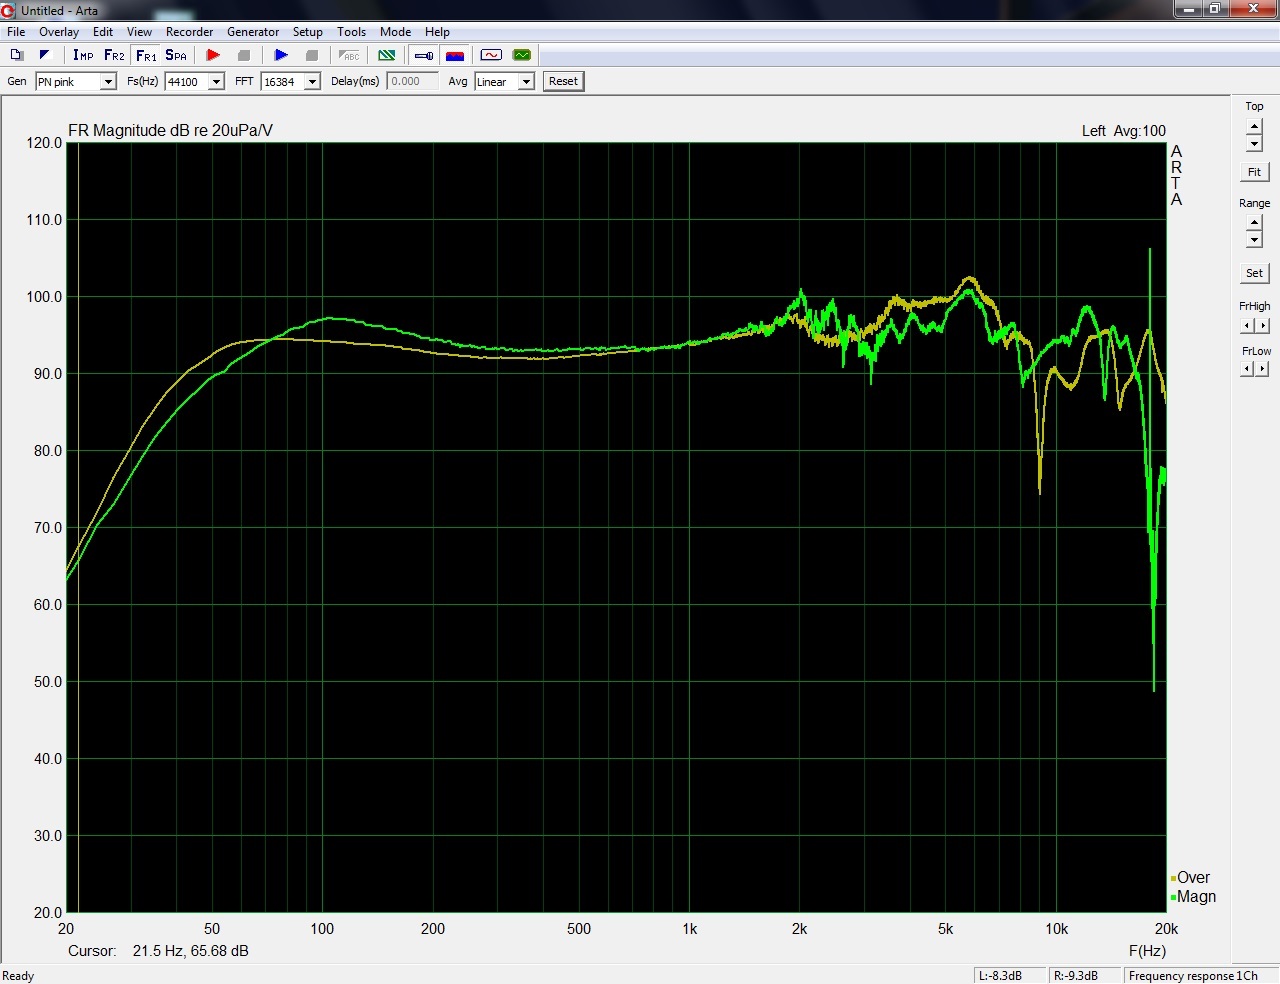Switch to Imp impulse response mode
1280x984 pixels.
pos(83,55)
